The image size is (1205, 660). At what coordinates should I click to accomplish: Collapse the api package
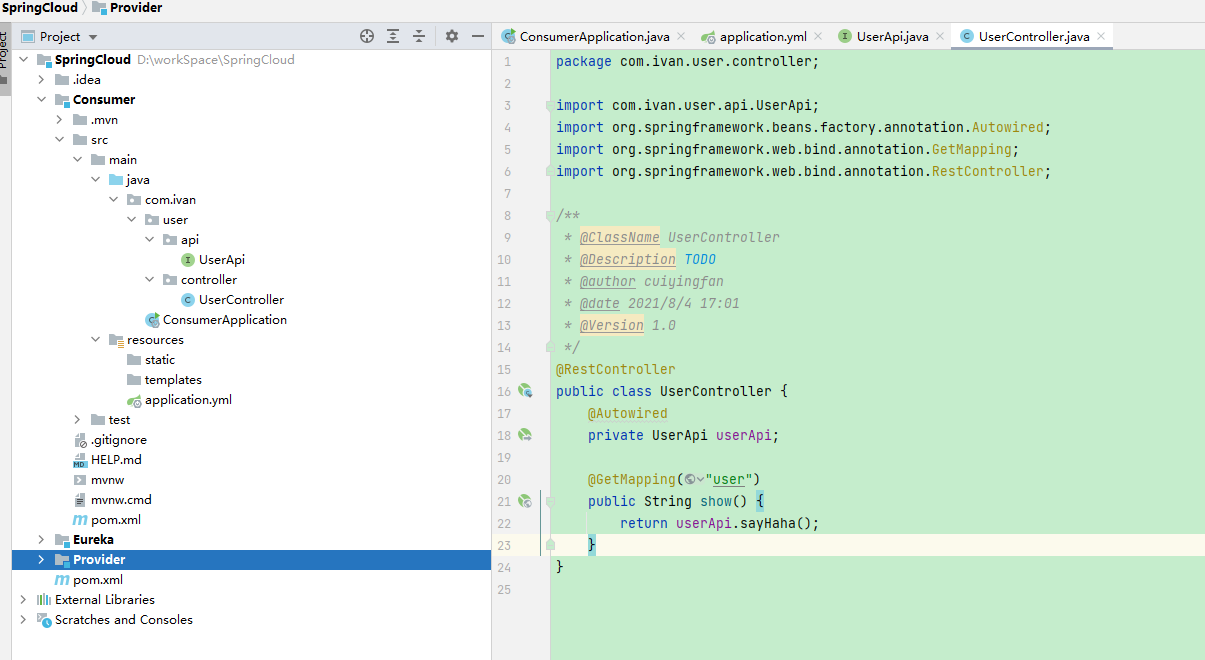[150, 240]
